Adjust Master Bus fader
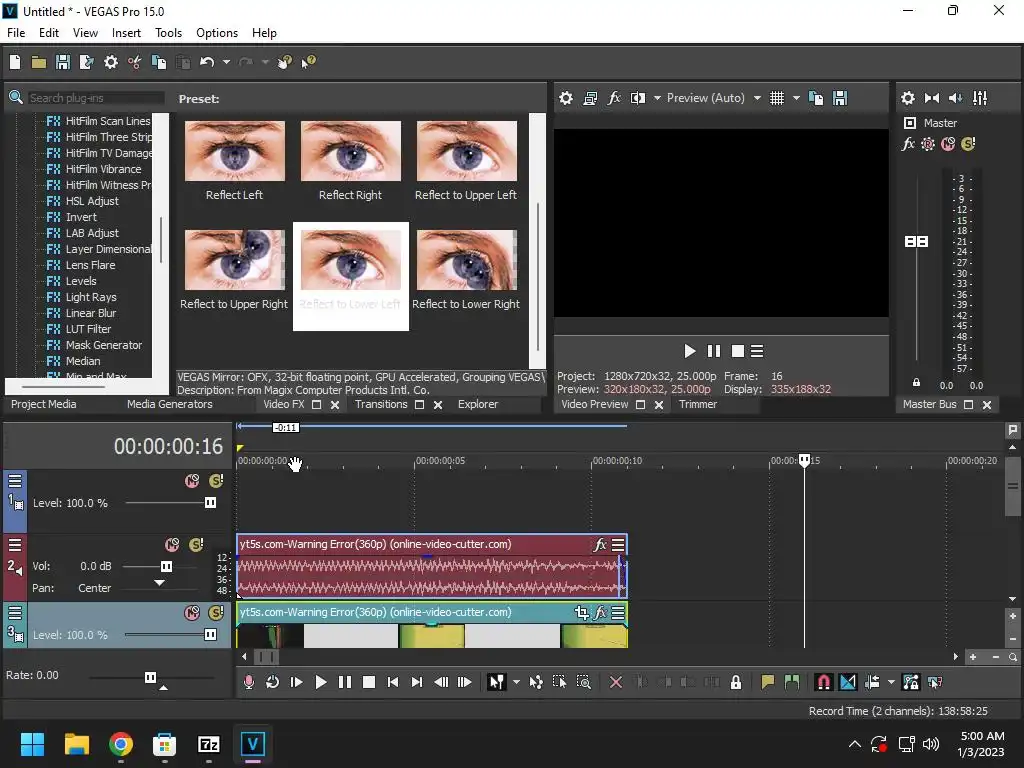Image resolution: width=1024 pixels, height=768 pixels. coord(916,242)
